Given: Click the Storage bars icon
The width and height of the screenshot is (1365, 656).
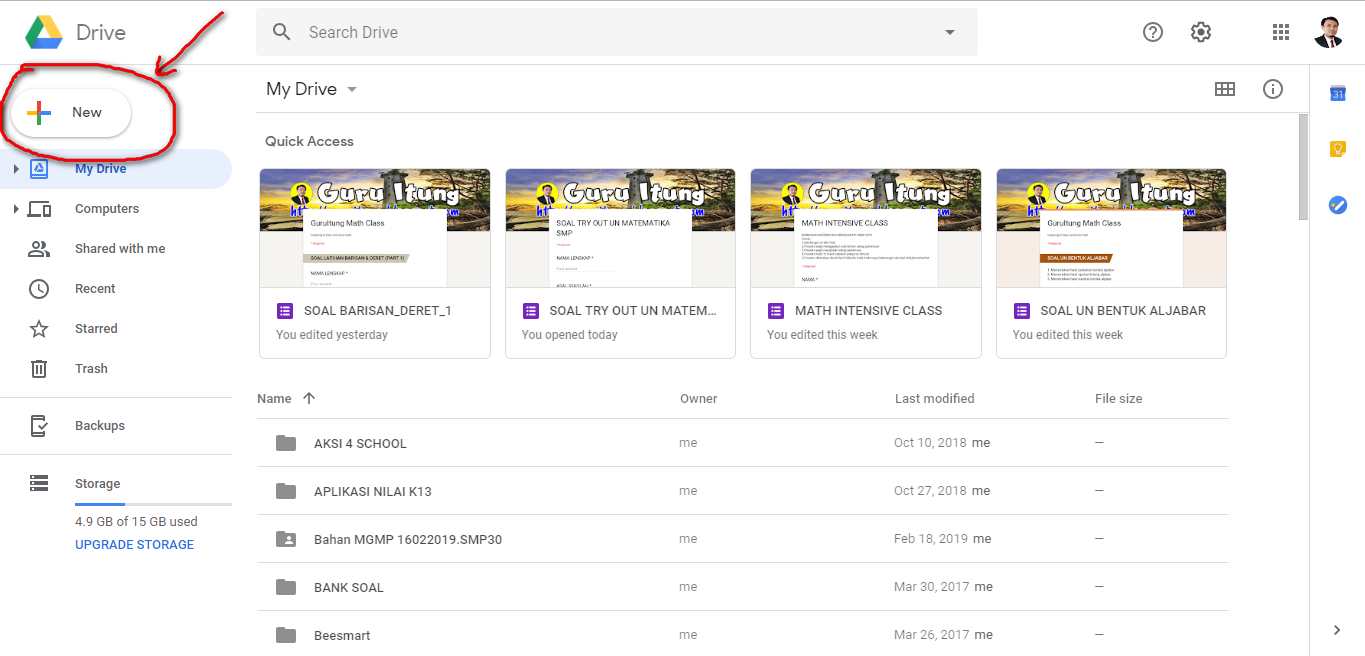Looking at the screenshot, I should pyautogui.click(x=39, y=484).
